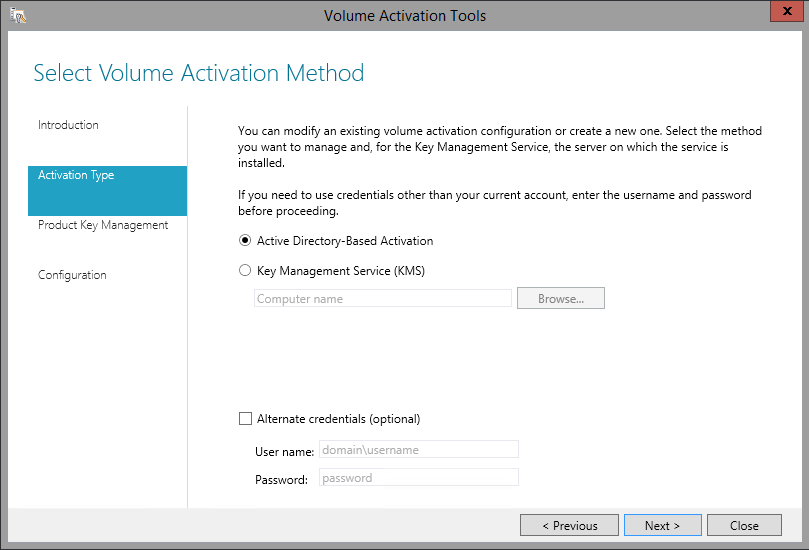The image size is (809, 550).
Task: Proceed with the Next > button
Action: coord(662,525)
